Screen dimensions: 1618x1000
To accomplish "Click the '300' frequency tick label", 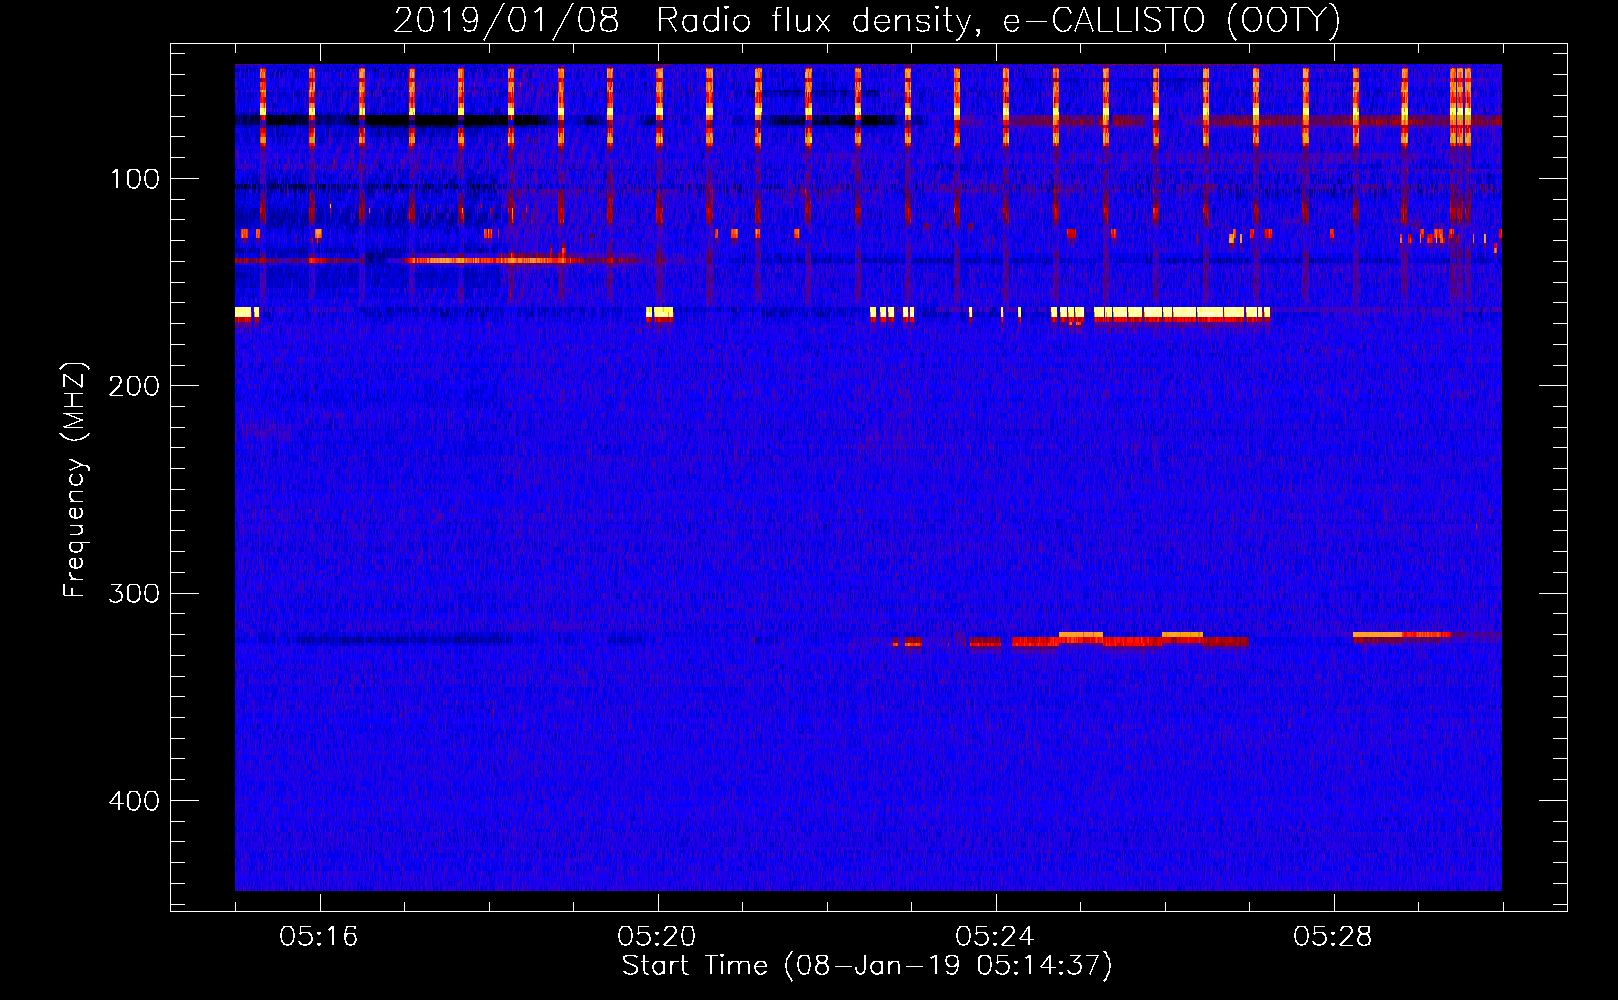I will pos(134,594).
